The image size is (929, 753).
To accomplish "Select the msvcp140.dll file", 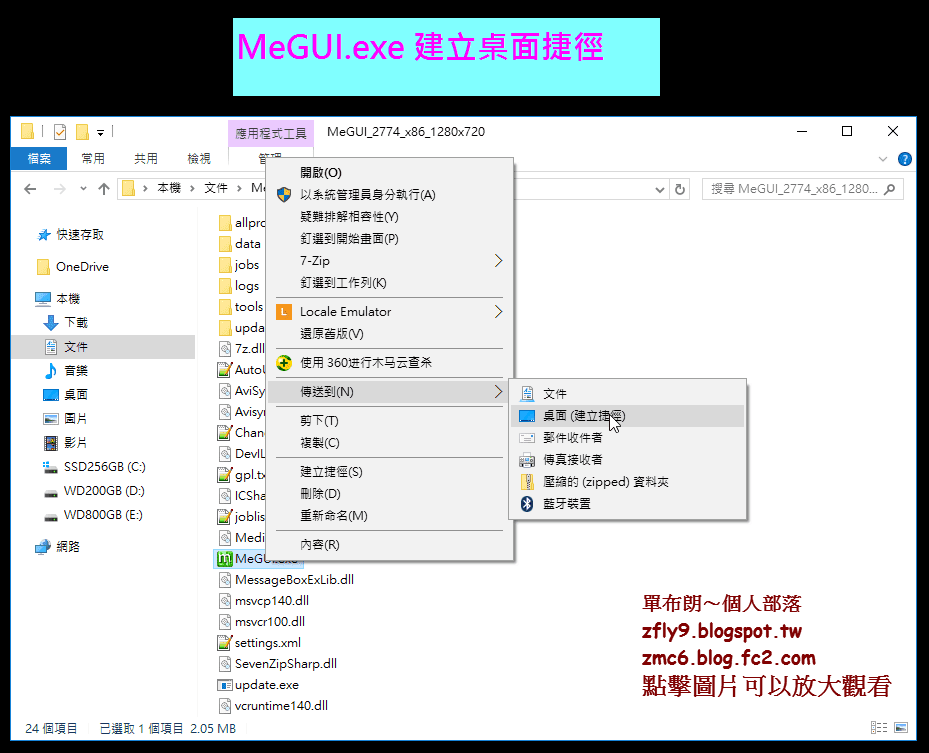I will [271, 601].
